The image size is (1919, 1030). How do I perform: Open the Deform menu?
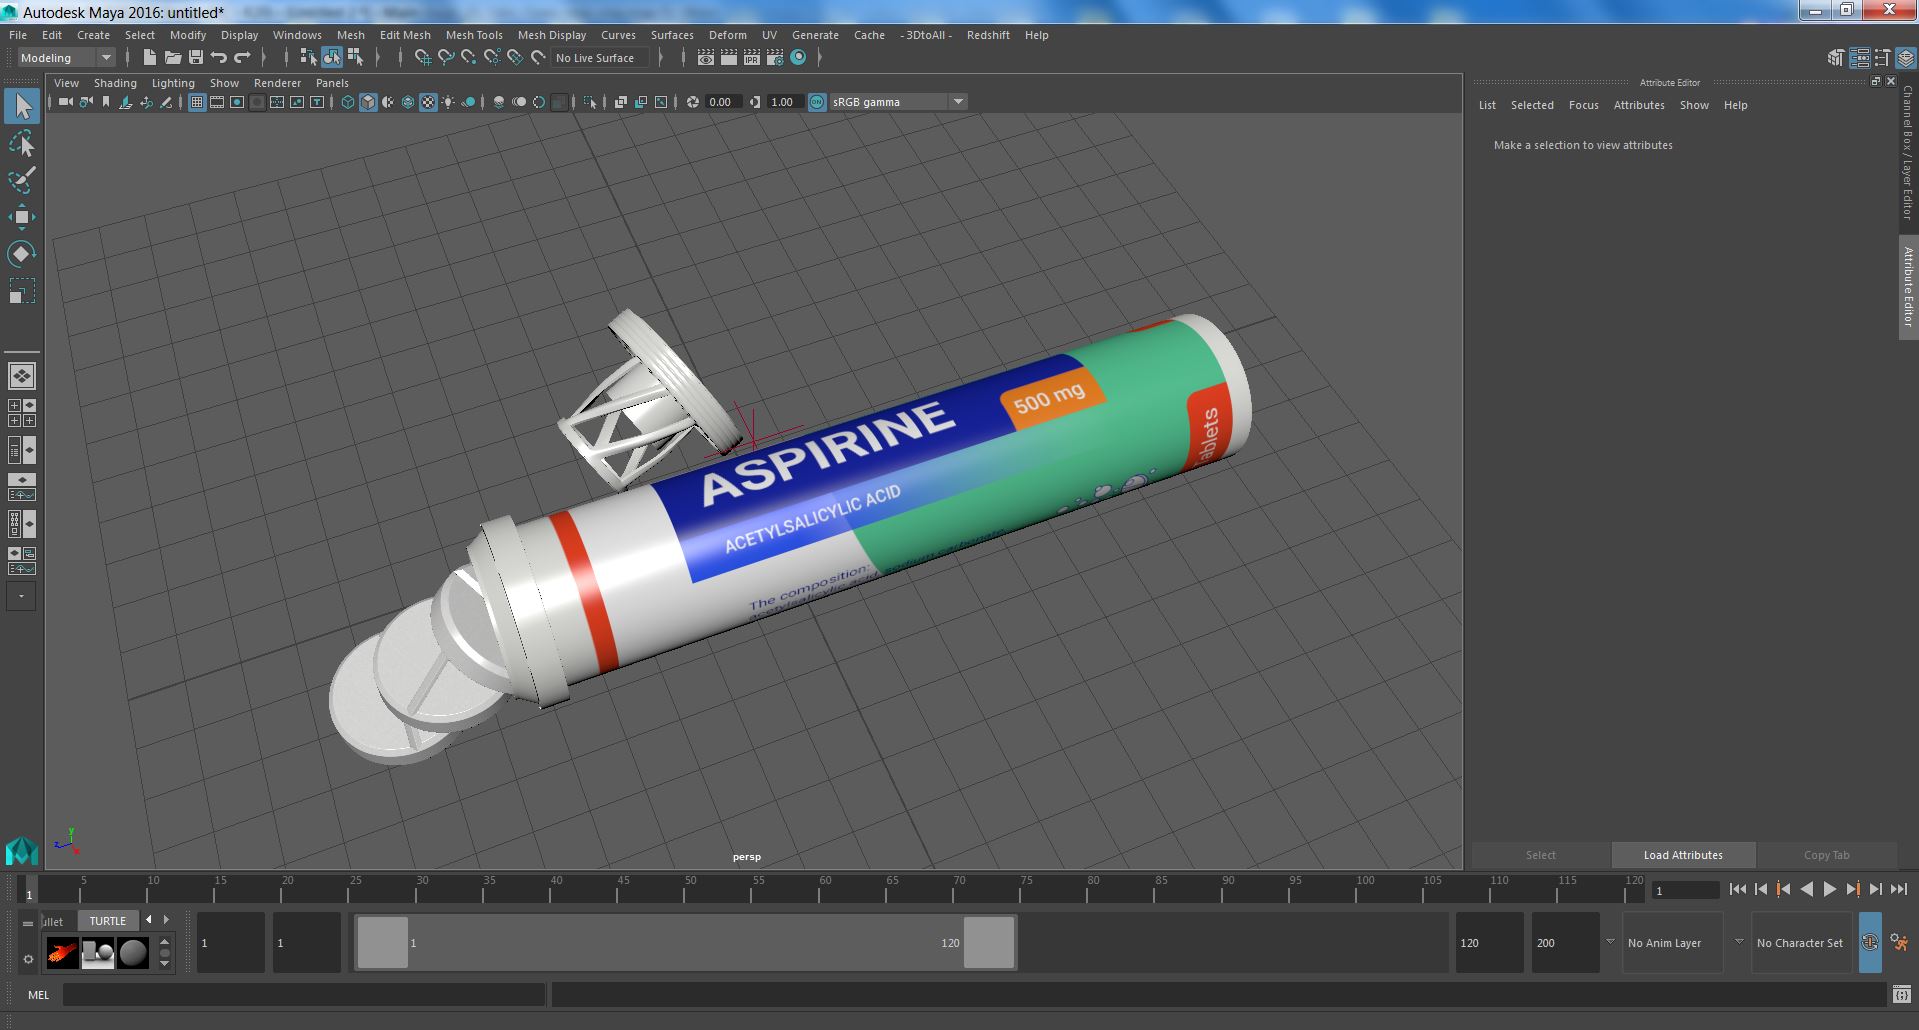(728, 35)
